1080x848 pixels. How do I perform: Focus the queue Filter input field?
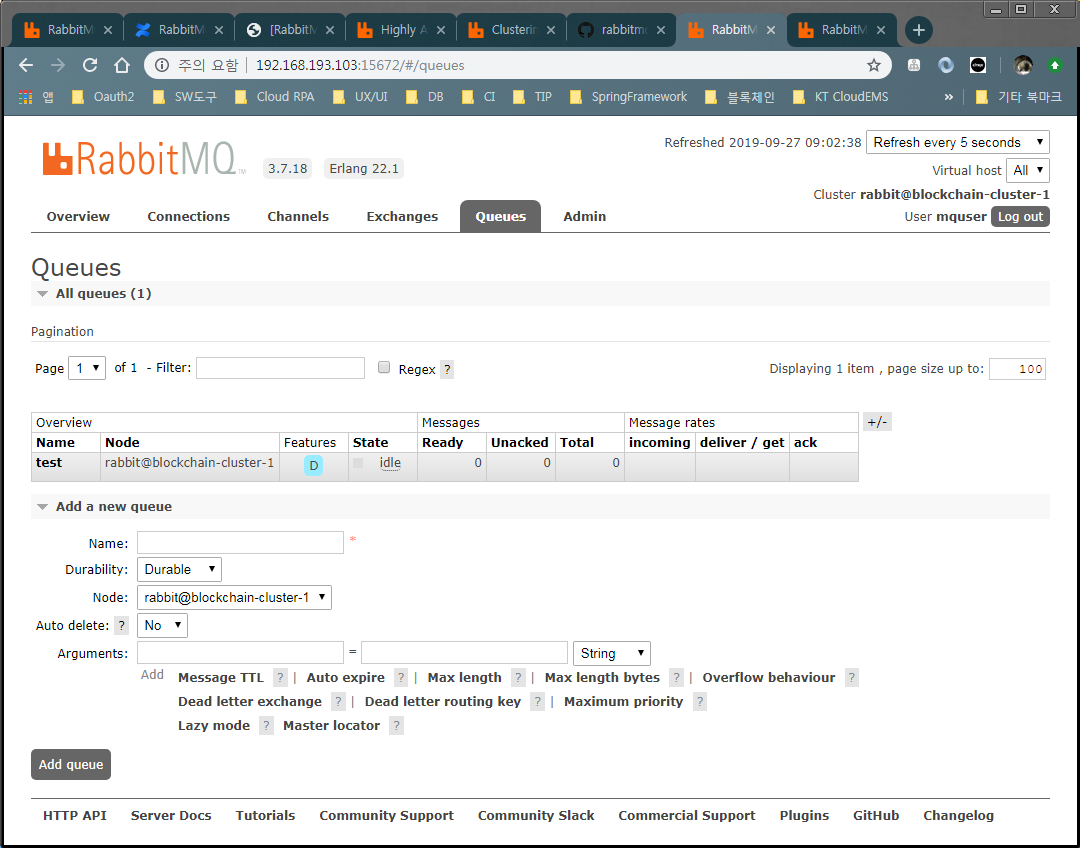(x=280, y=368)
